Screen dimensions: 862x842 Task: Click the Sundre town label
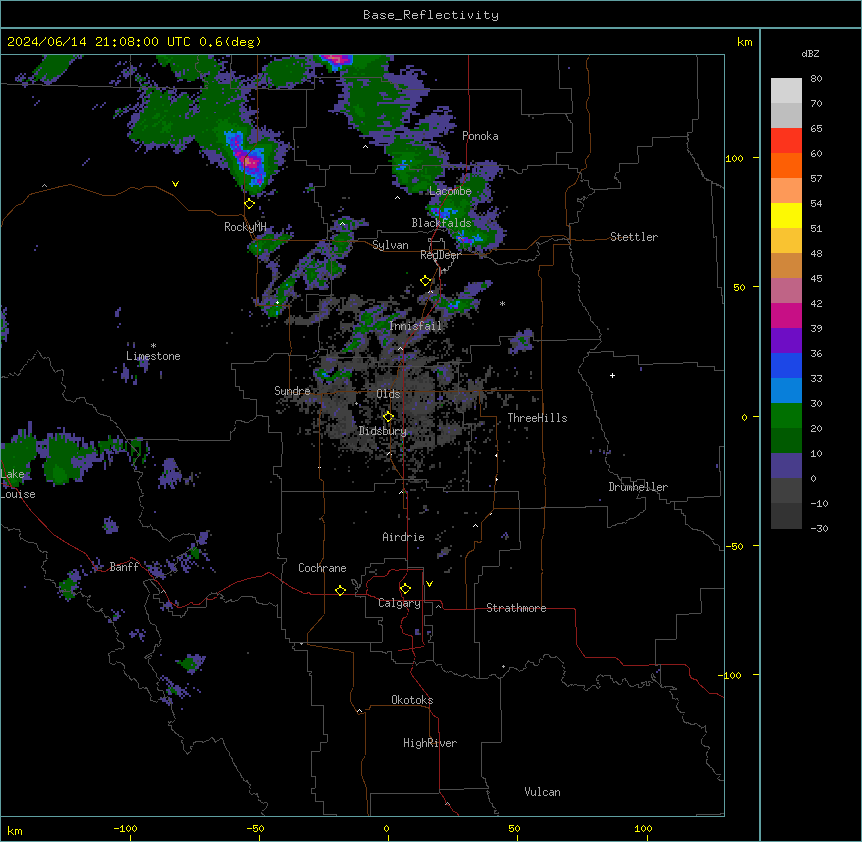292,391
